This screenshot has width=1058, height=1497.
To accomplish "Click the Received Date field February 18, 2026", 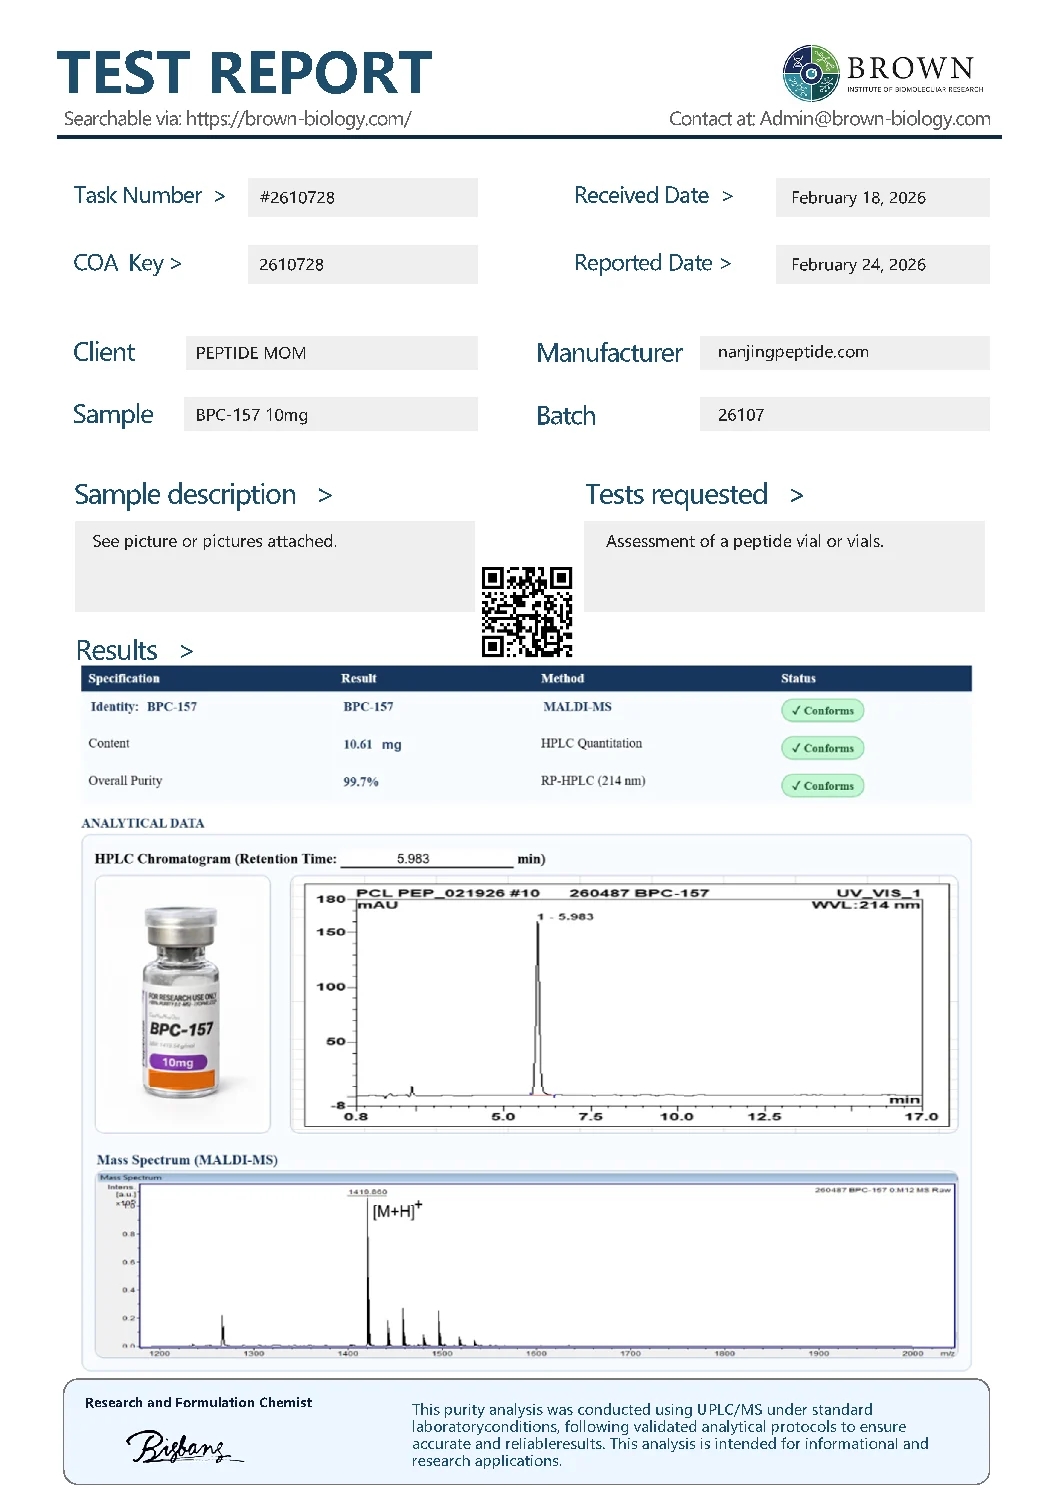I will point(882,197).
